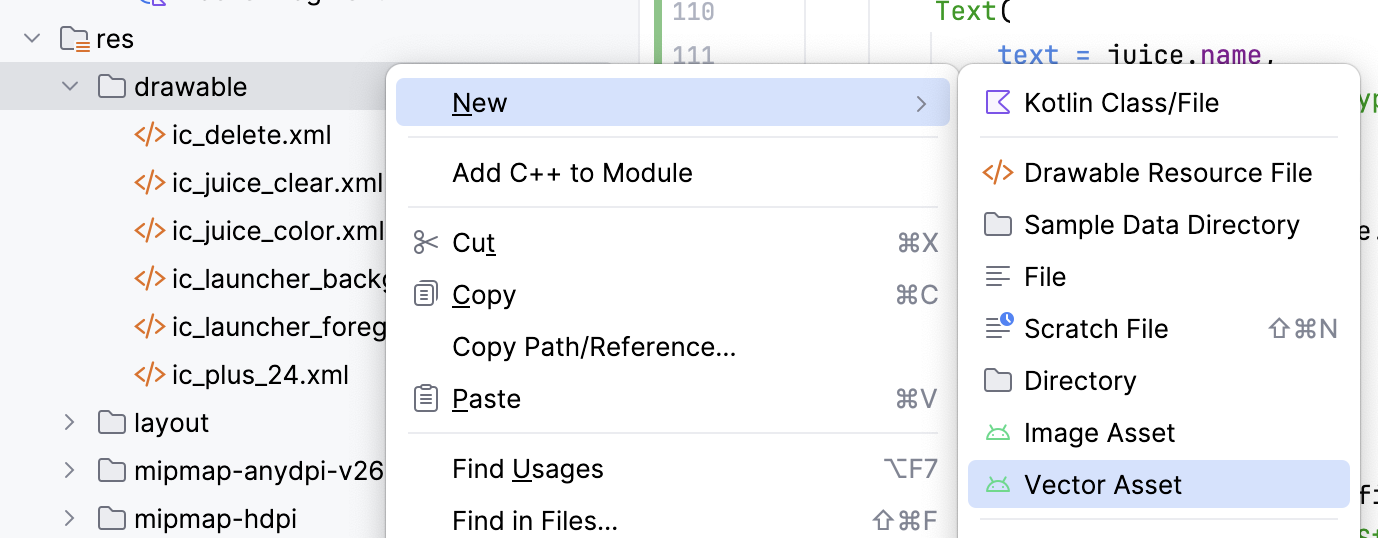Open ic_delete.xml in the project tree

tap(251, 135)
